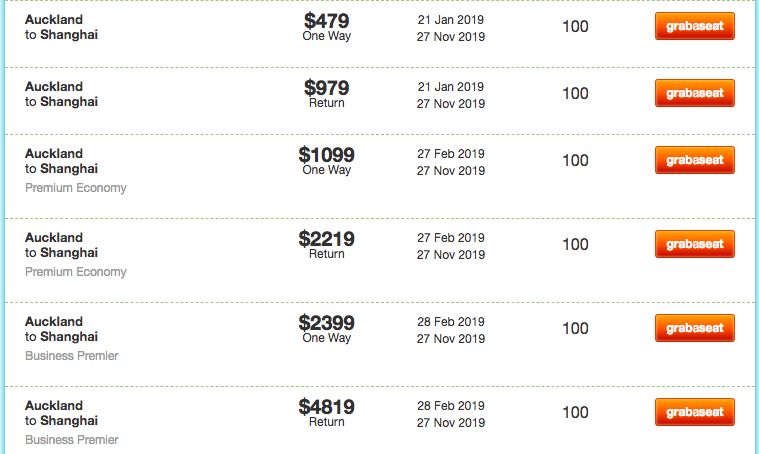The image size is (759, 454).
Task: Grab the $479 one way Shanghai seat
Action: click(x=695, y=26)
